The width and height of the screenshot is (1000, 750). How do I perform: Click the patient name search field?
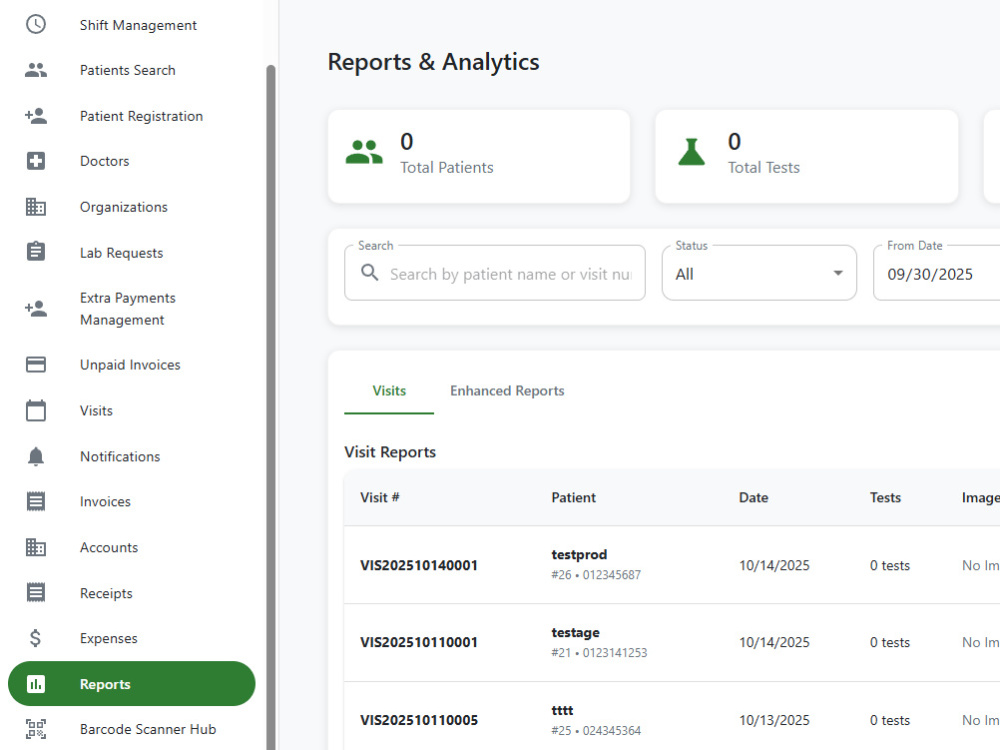(x=495, y=273)
